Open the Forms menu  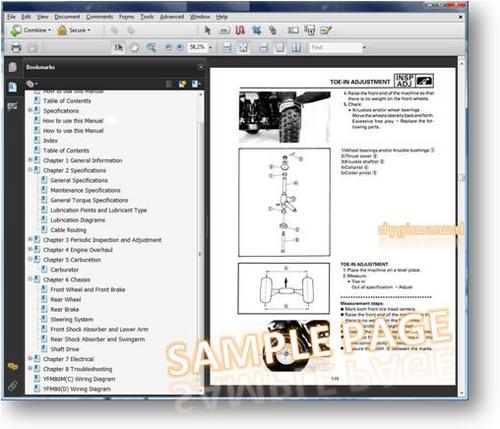126,17
